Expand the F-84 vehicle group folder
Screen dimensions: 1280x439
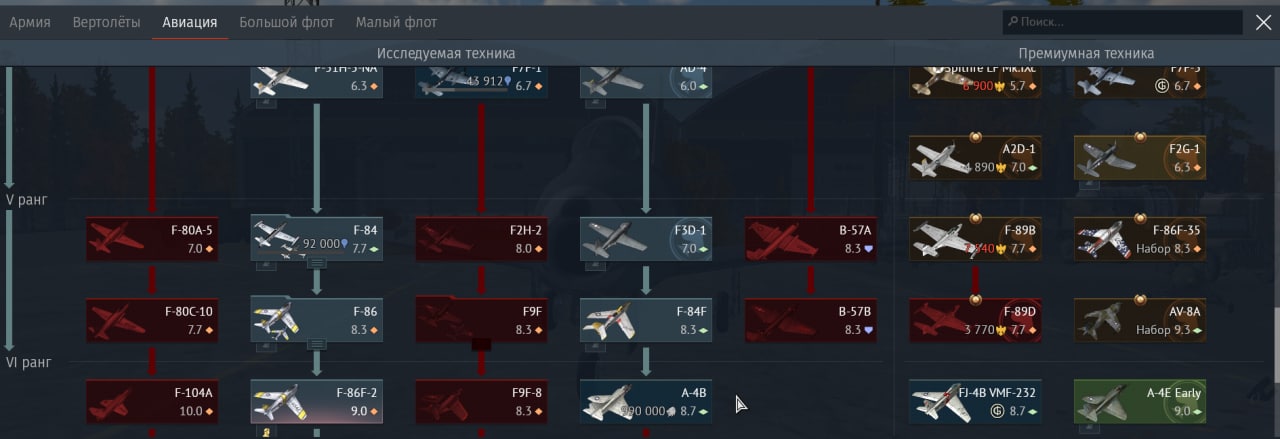[316, 263]
